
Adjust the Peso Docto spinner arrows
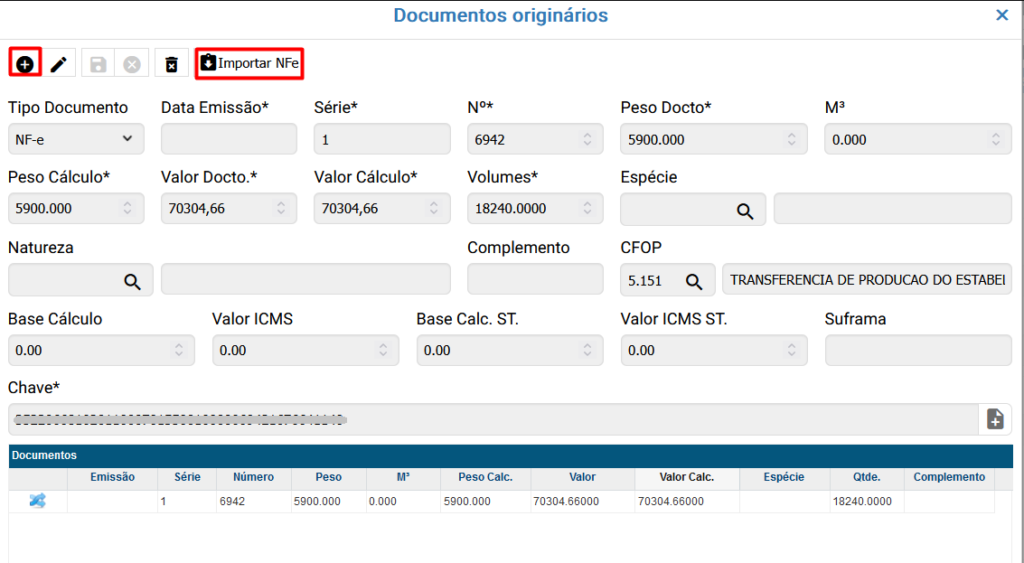pos(791,139)
